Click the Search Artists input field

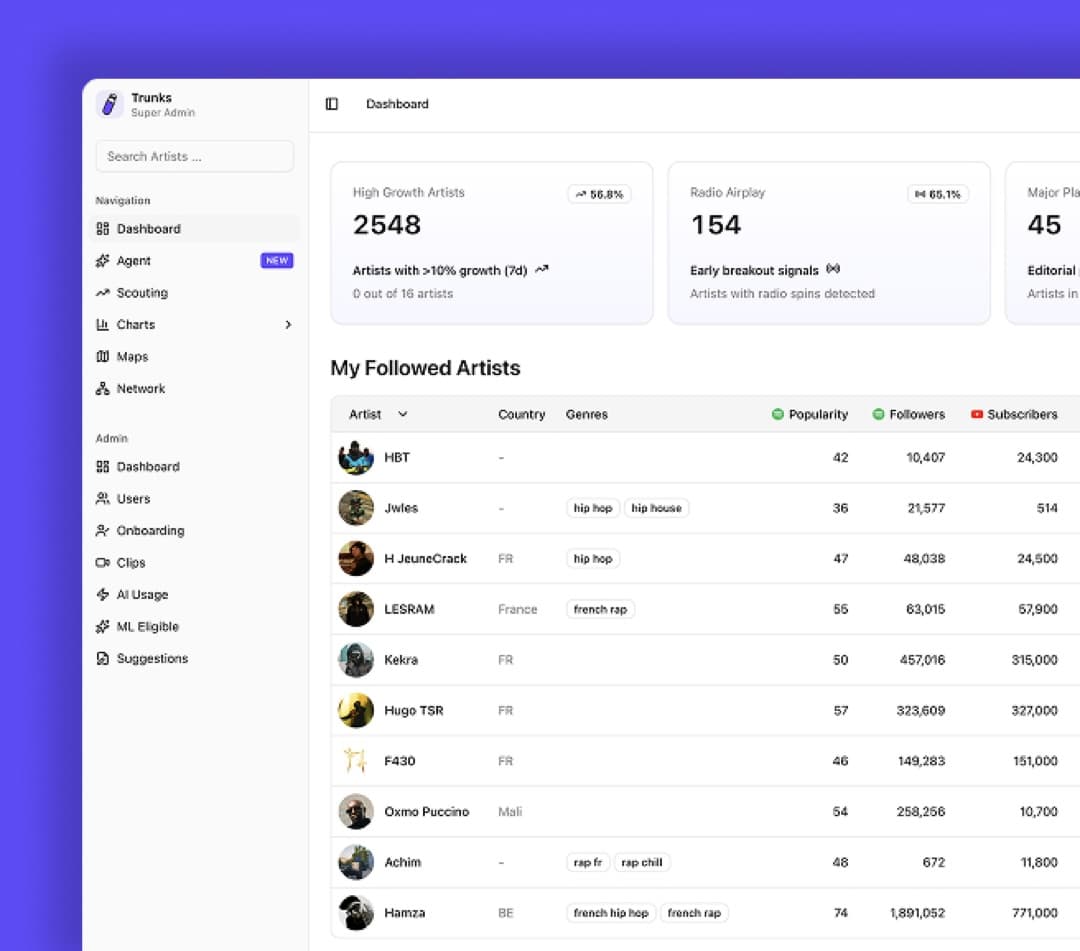[x=195, y=156]
